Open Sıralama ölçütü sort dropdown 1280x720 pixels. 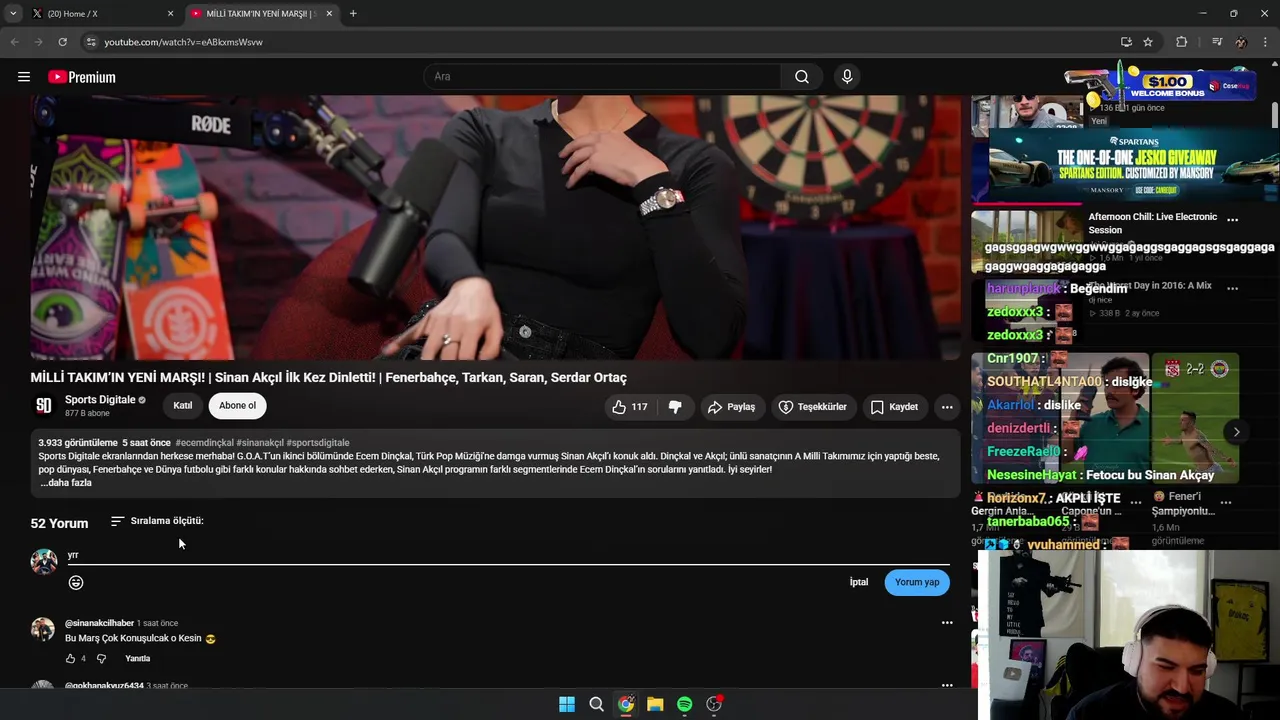(x=157, y=521)
